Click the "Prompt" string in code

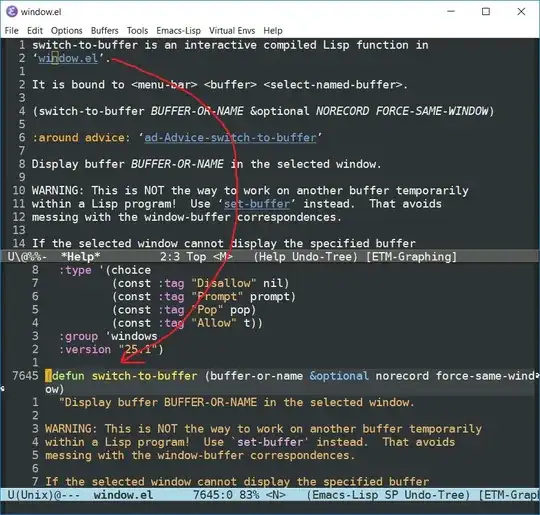[217, 297]
